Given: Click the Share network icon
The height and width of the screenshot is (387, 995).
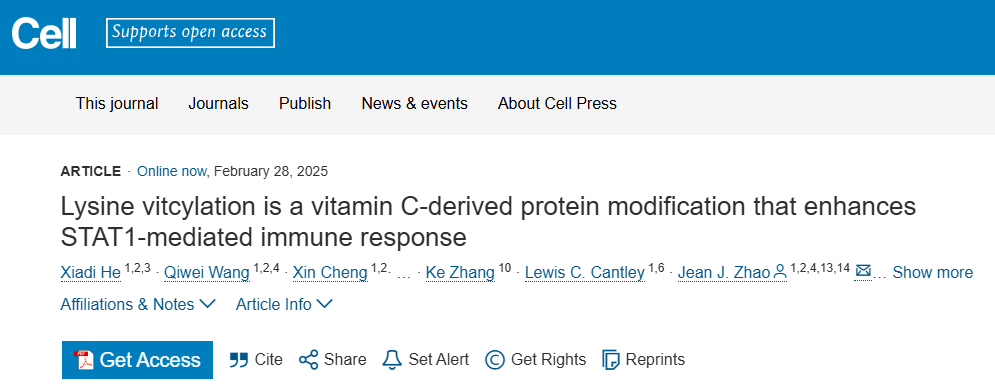Looking at the screenshot, I should [x=308, y=360].
